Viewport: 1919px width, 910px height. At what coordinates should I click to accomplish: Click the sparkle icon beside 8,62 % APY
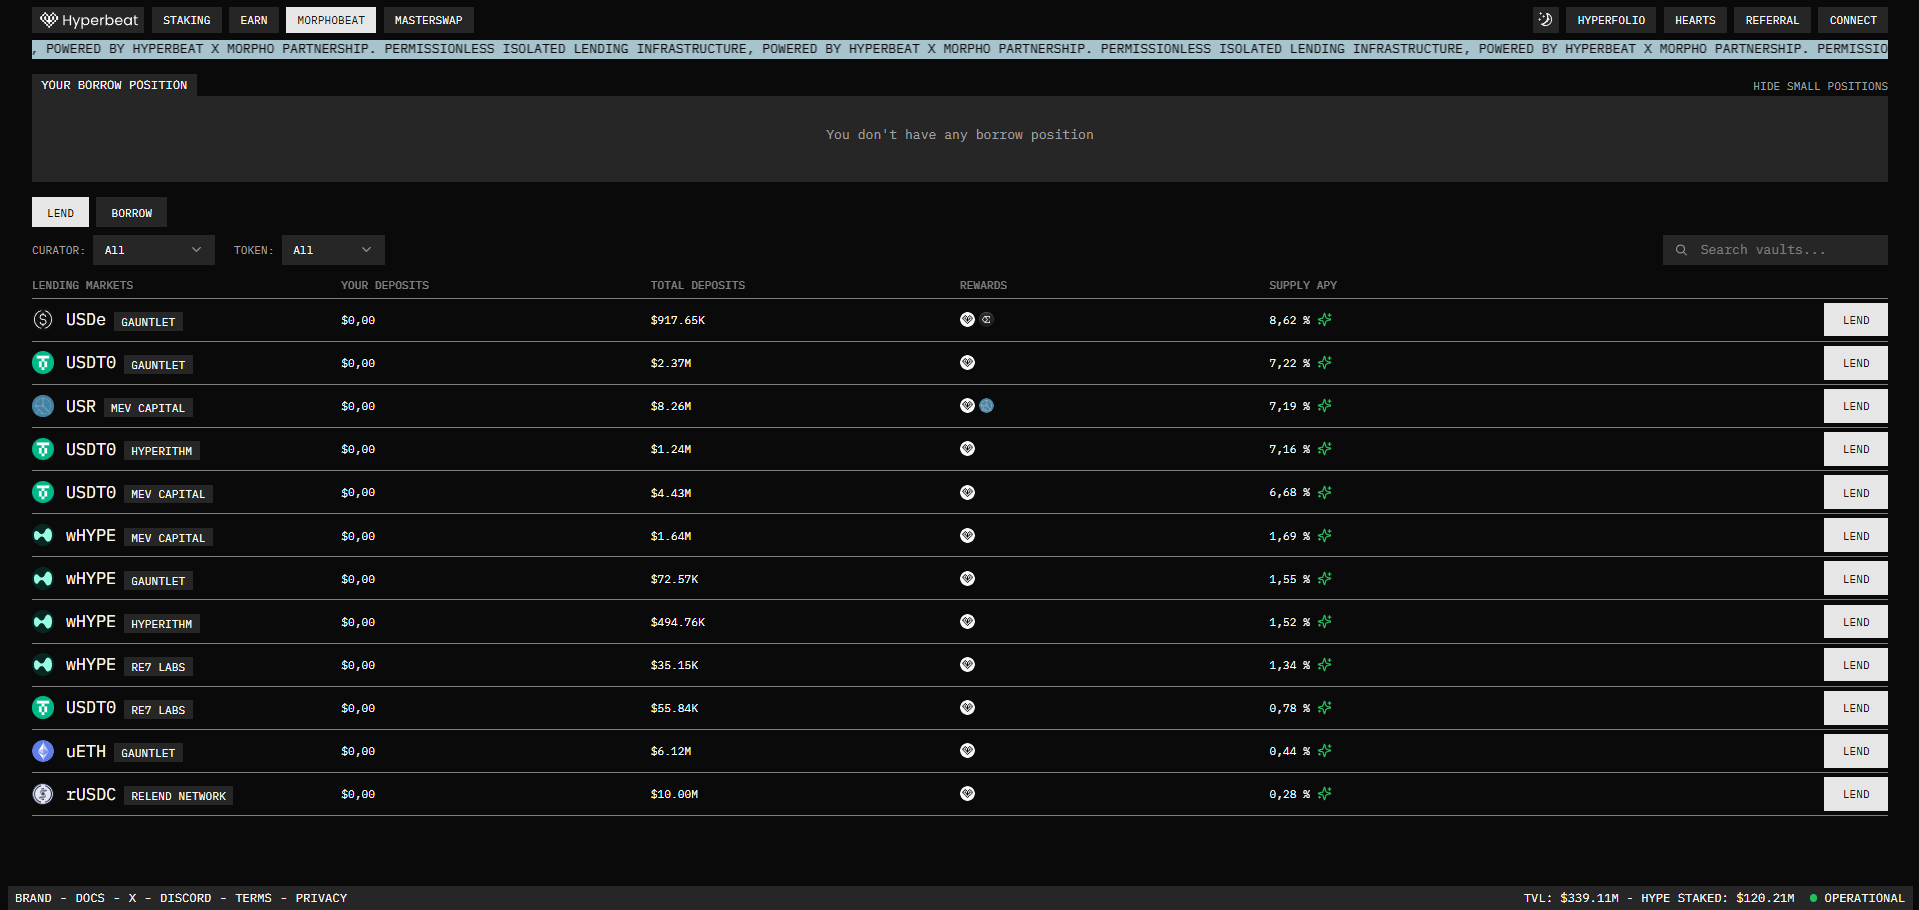tap(1325, 320)
